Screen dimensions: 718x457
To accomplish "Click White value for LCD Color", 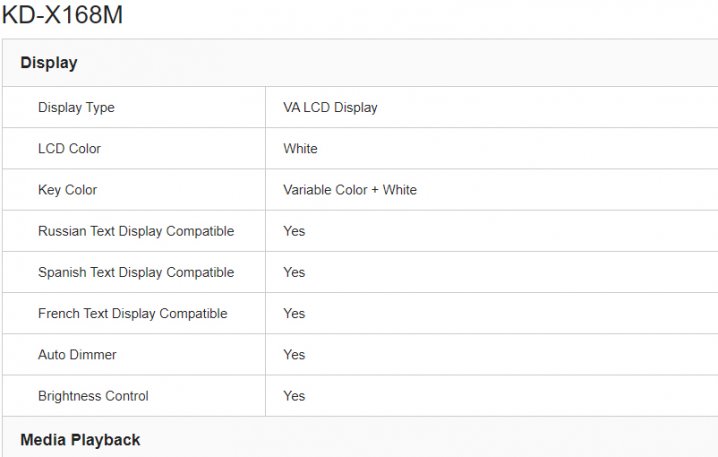I will 300,149.
